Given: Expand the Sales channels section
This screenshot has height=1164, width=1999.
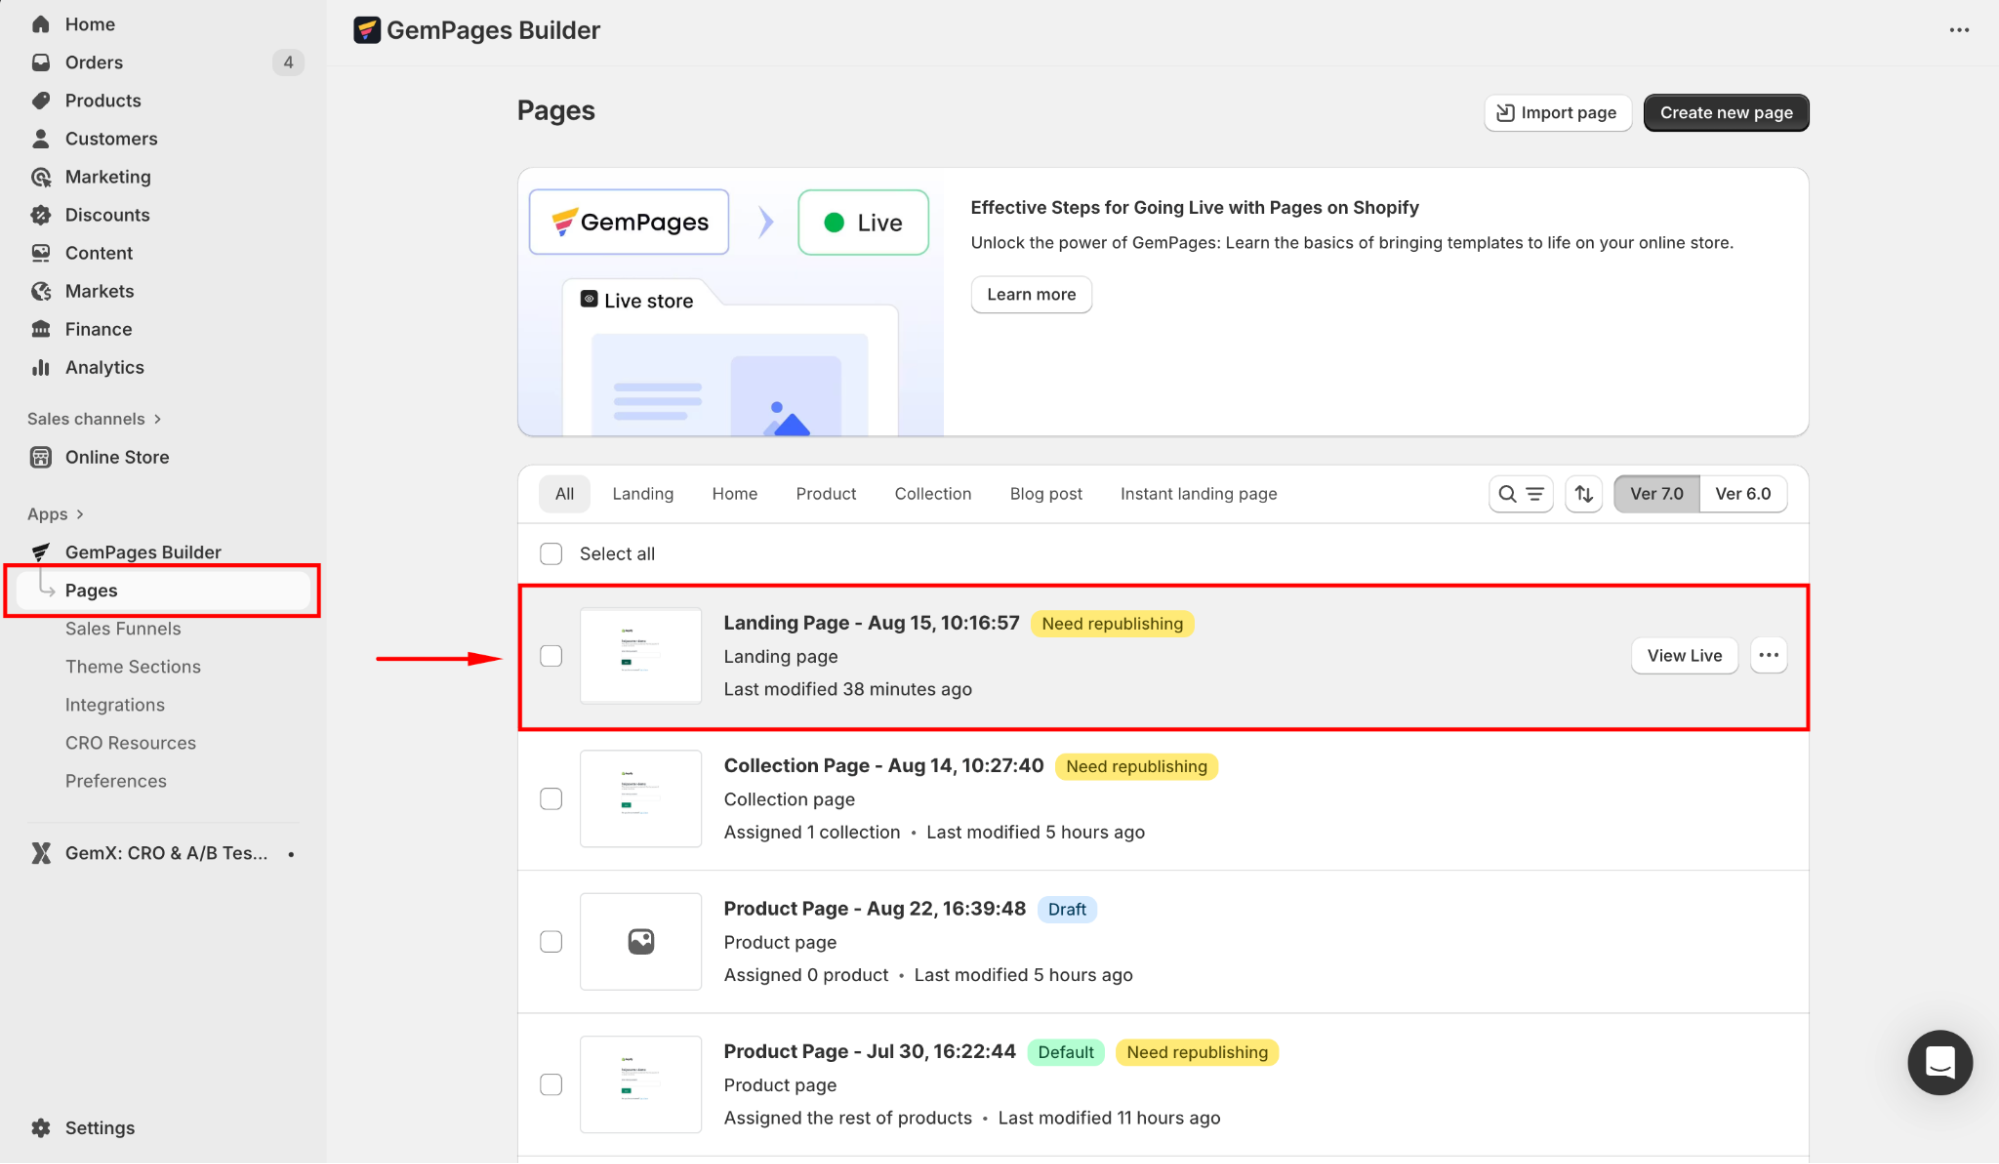Looking at the screenshot, I should point(157,419).
